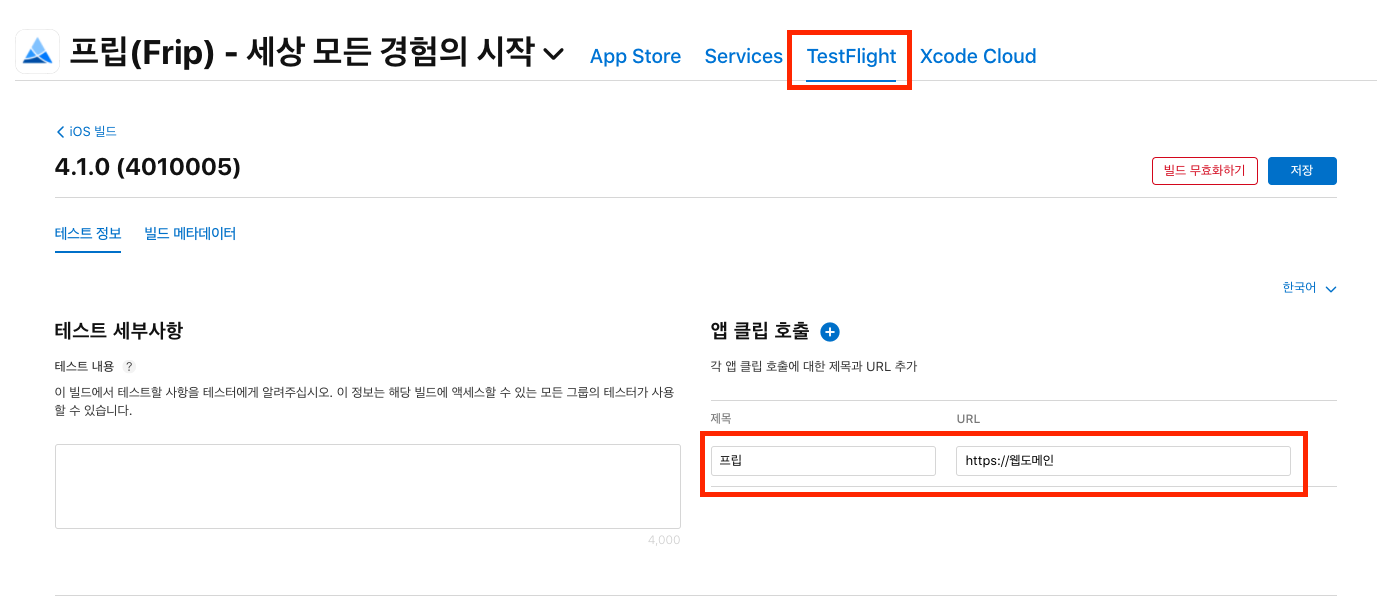The width and height of the screenshot is (1396, 596).
Task: Click the 각 앱 클립 호출 description text
Action: click(x=813, y=367)
